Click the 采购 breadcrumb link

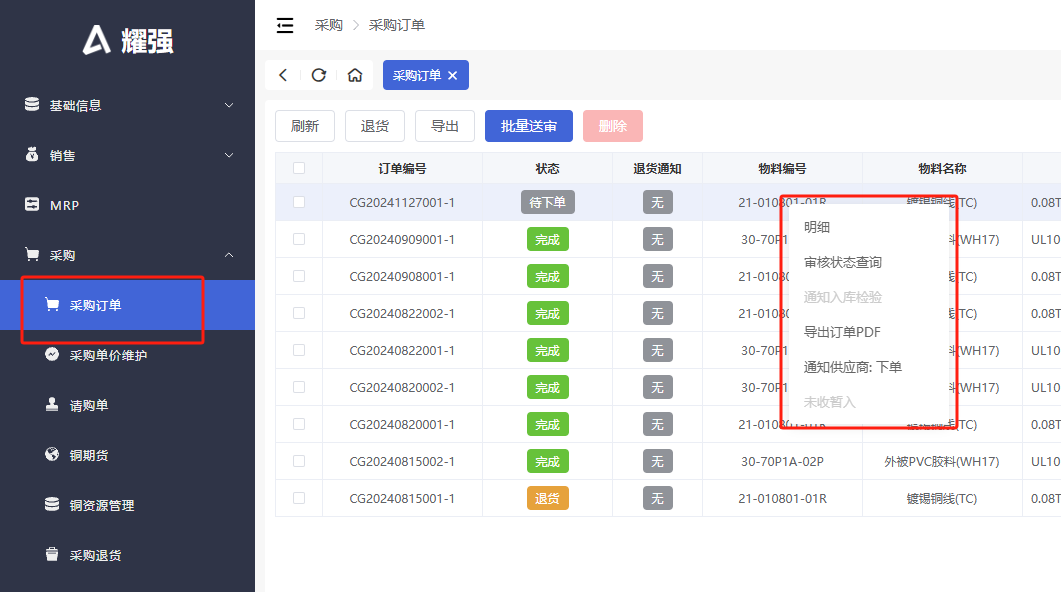(x=329, y=25)
